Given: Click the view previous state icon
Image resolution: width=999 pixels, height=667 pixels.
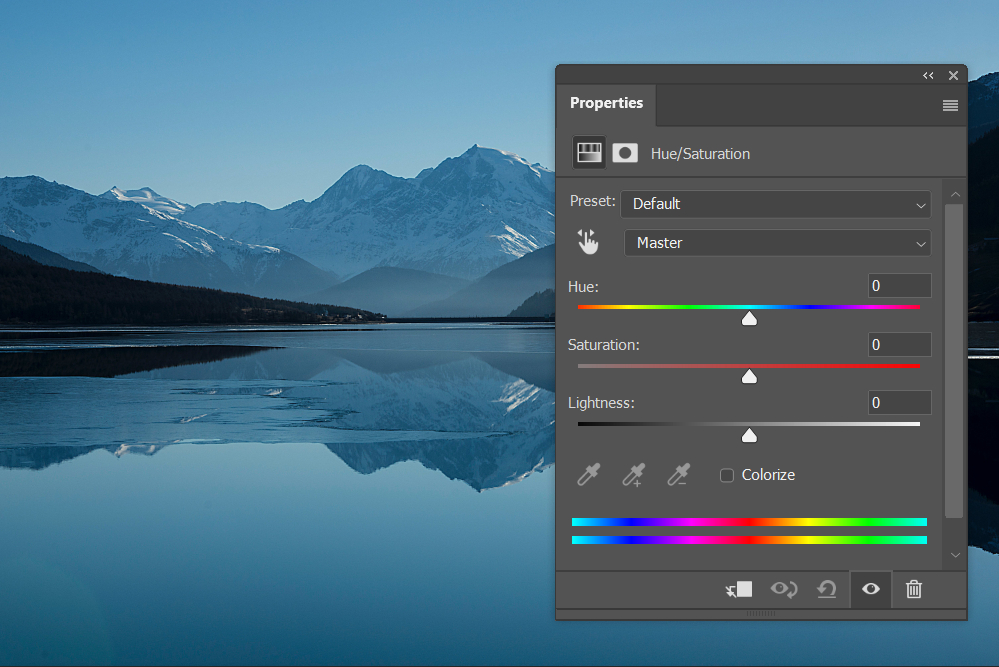Looking at the screenshot, I should pos(783,590).
